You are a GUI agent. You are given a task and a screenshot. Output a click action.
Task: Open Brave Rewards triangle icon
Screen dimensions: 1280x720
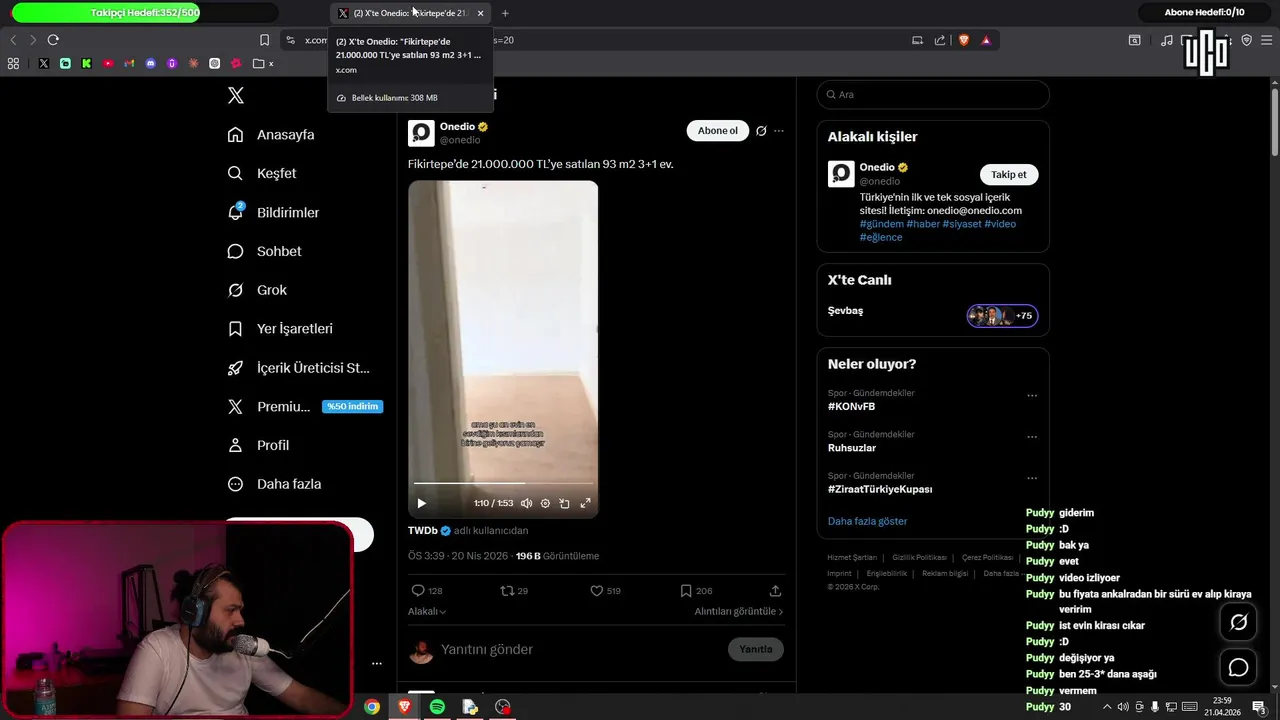986,40
